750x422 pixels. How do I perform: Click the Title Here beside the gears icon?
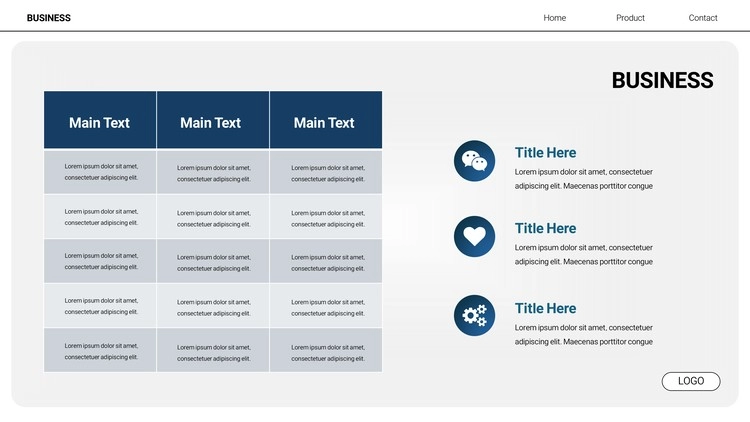pos(545,308)
